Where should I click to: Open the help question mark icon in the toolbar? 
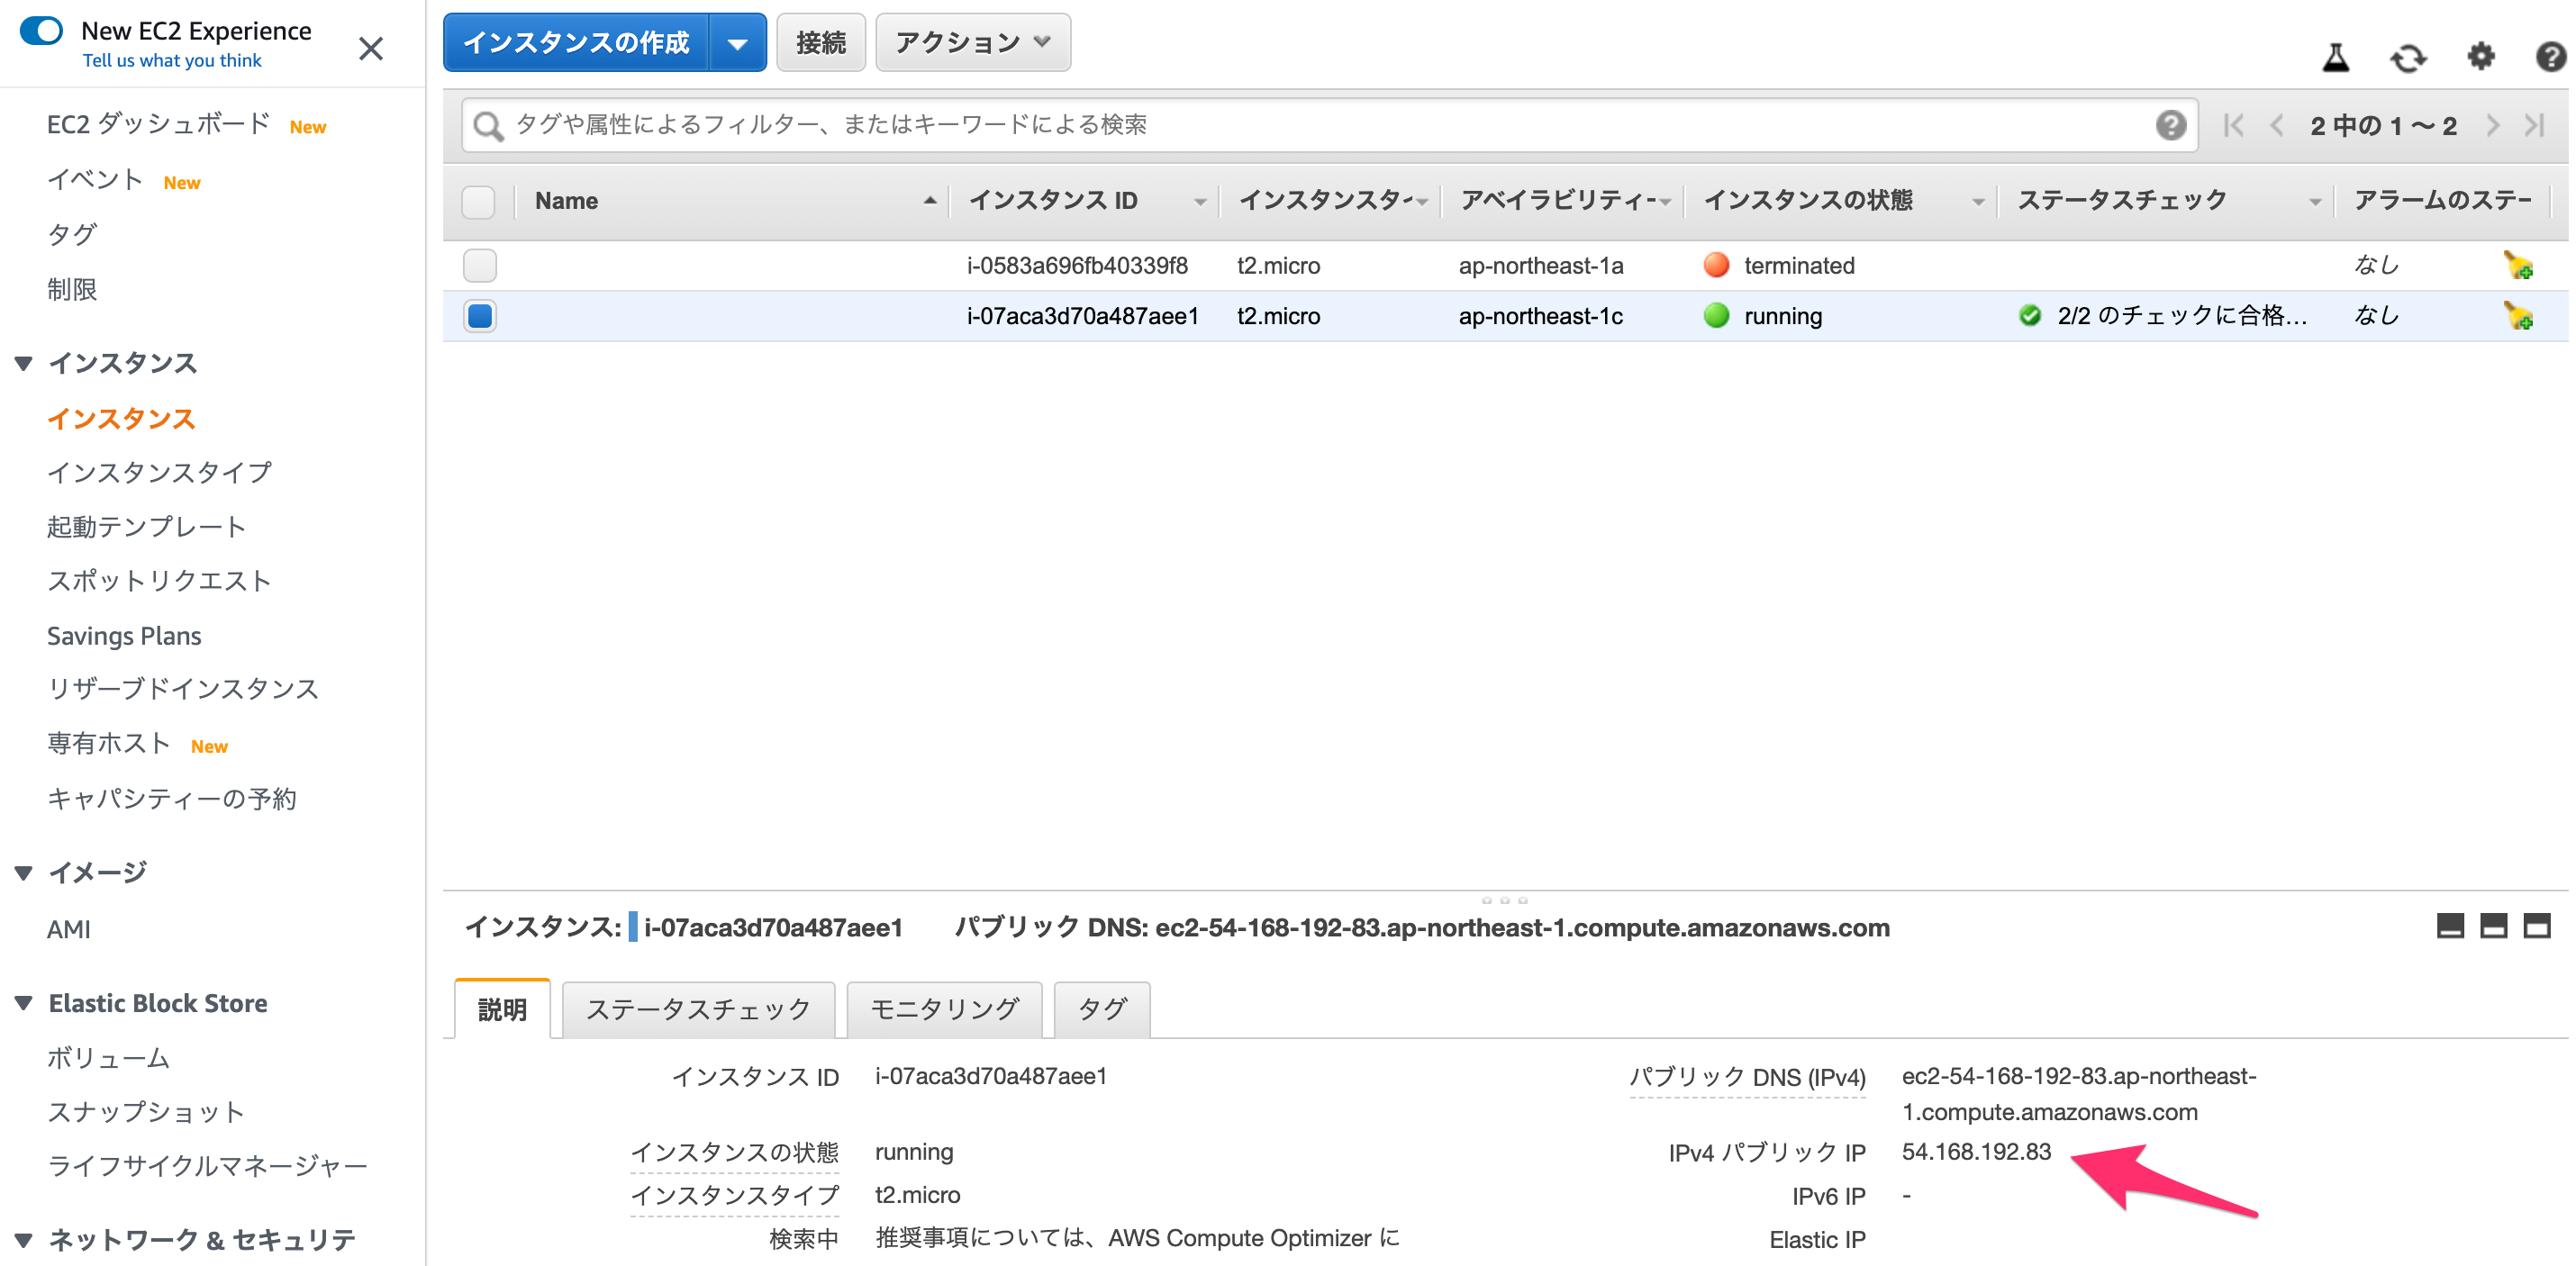point(2550,57)
